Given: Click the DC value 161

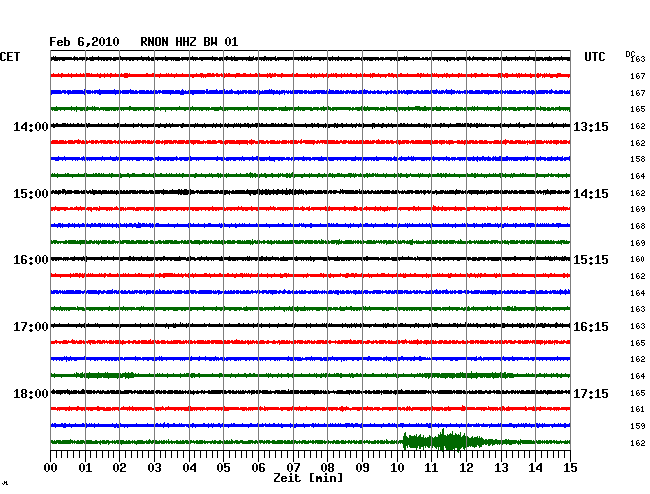Looking at the screenshot, I should coord(638,409).
